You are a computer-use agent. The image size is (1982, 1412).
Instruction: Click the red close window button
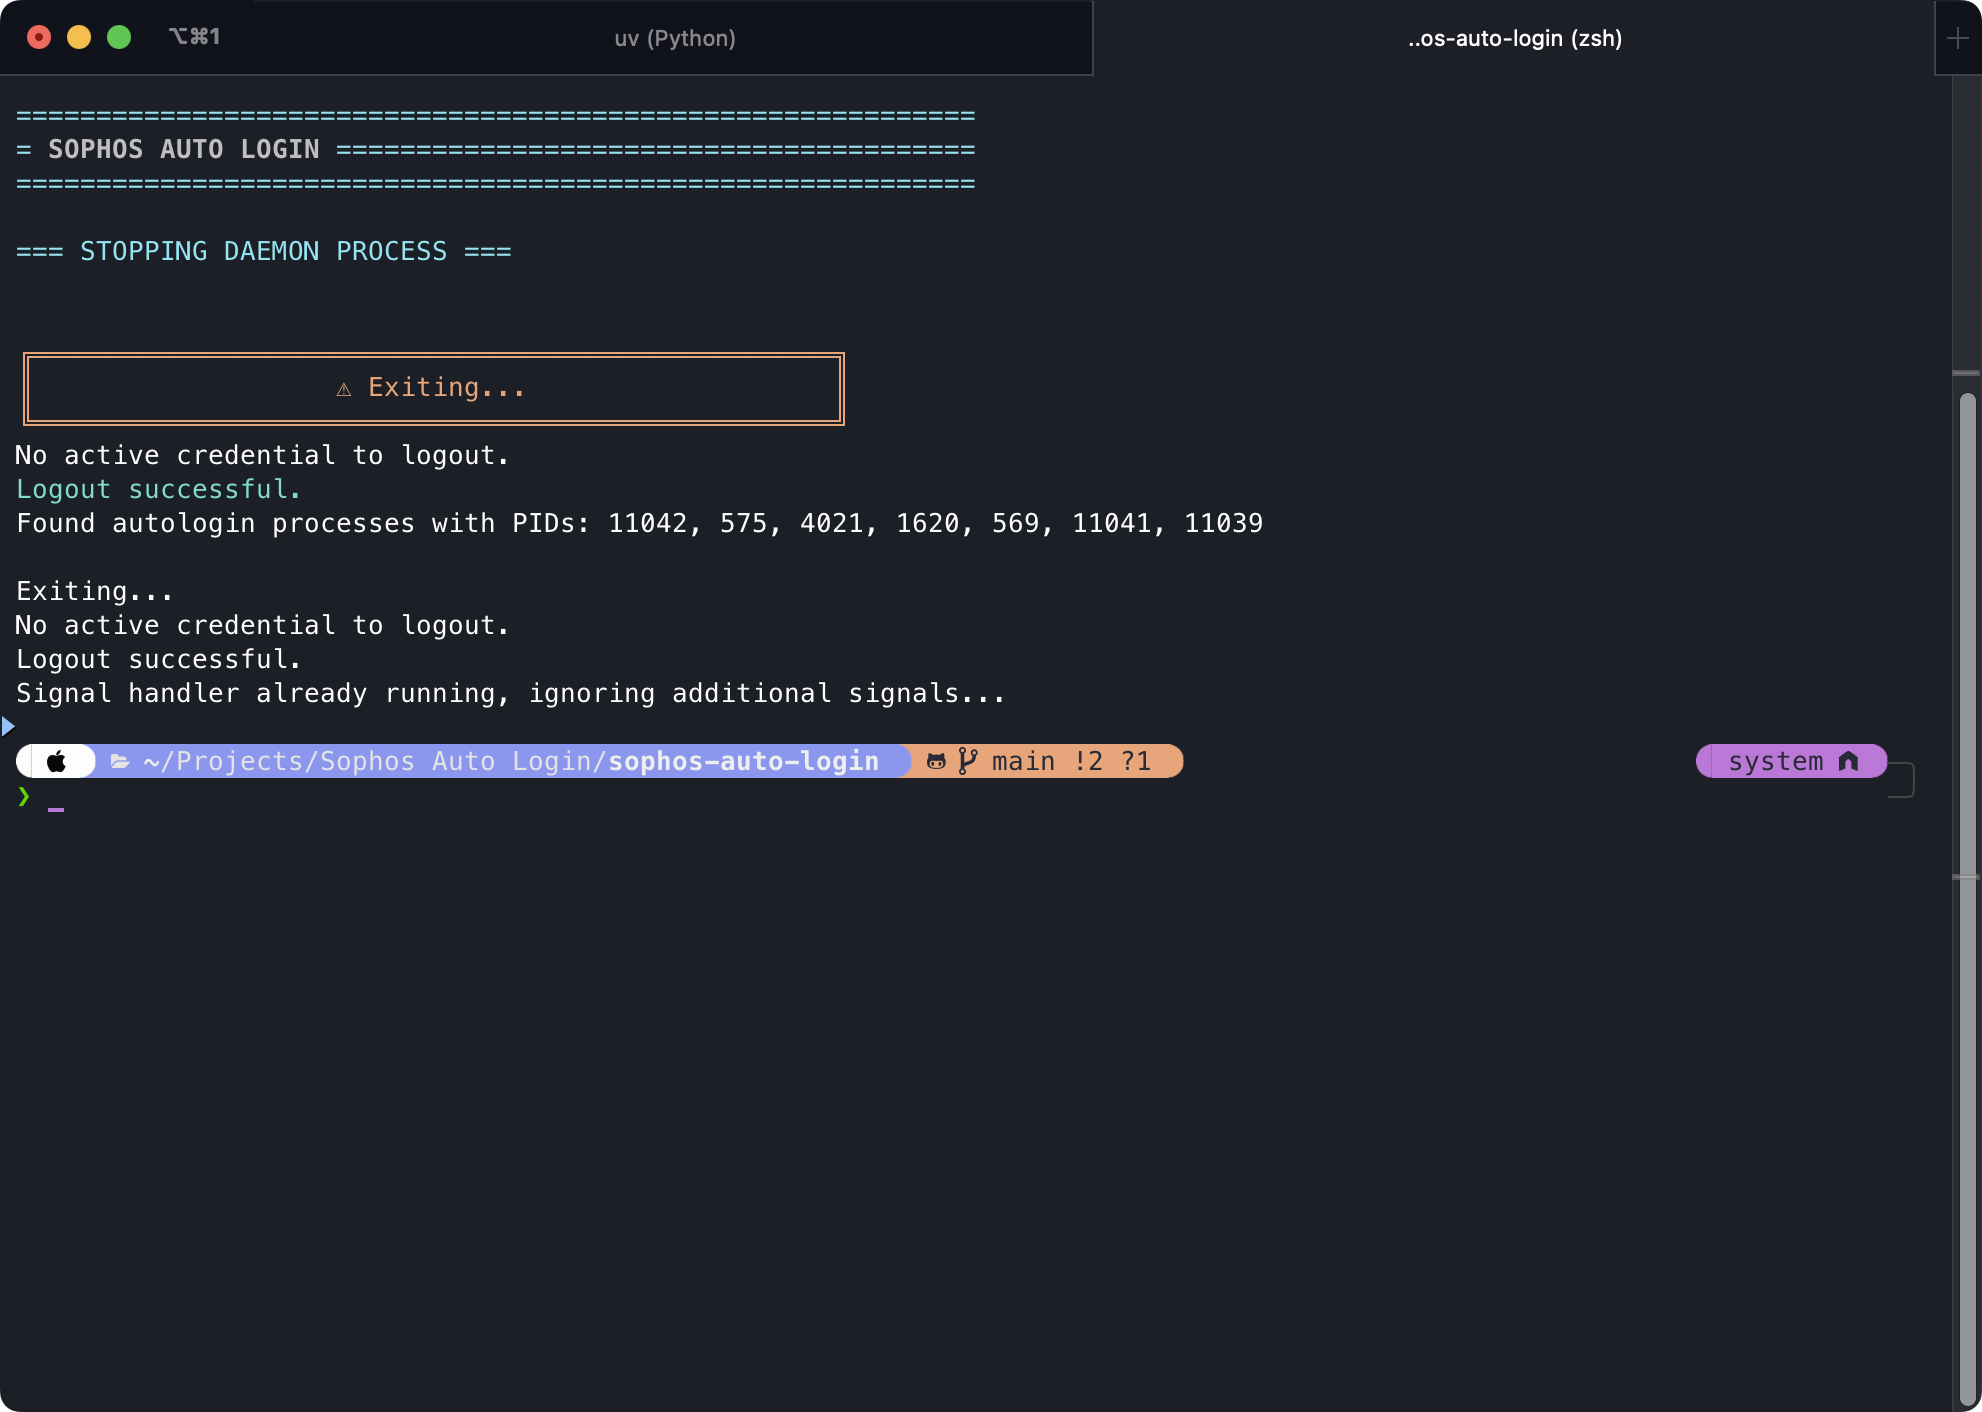[x=39, y=37]
